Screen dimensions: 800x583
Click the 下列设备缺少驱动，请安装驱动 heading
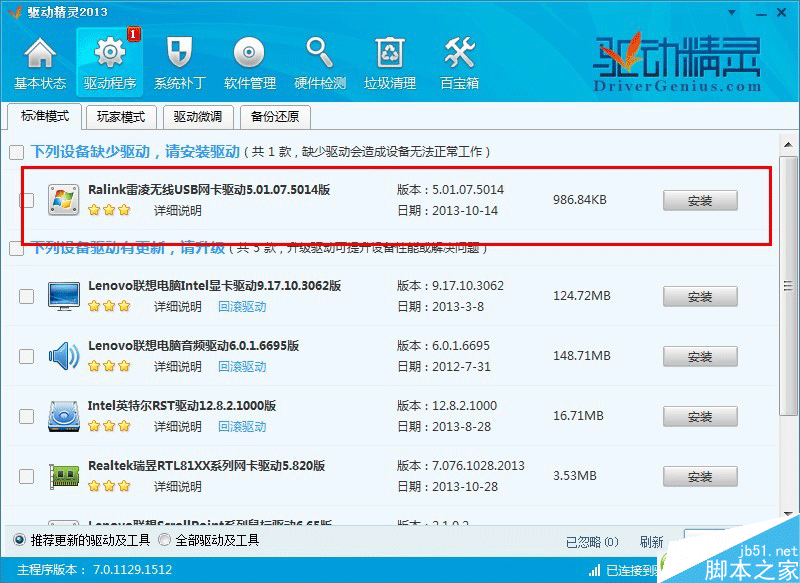135,151
